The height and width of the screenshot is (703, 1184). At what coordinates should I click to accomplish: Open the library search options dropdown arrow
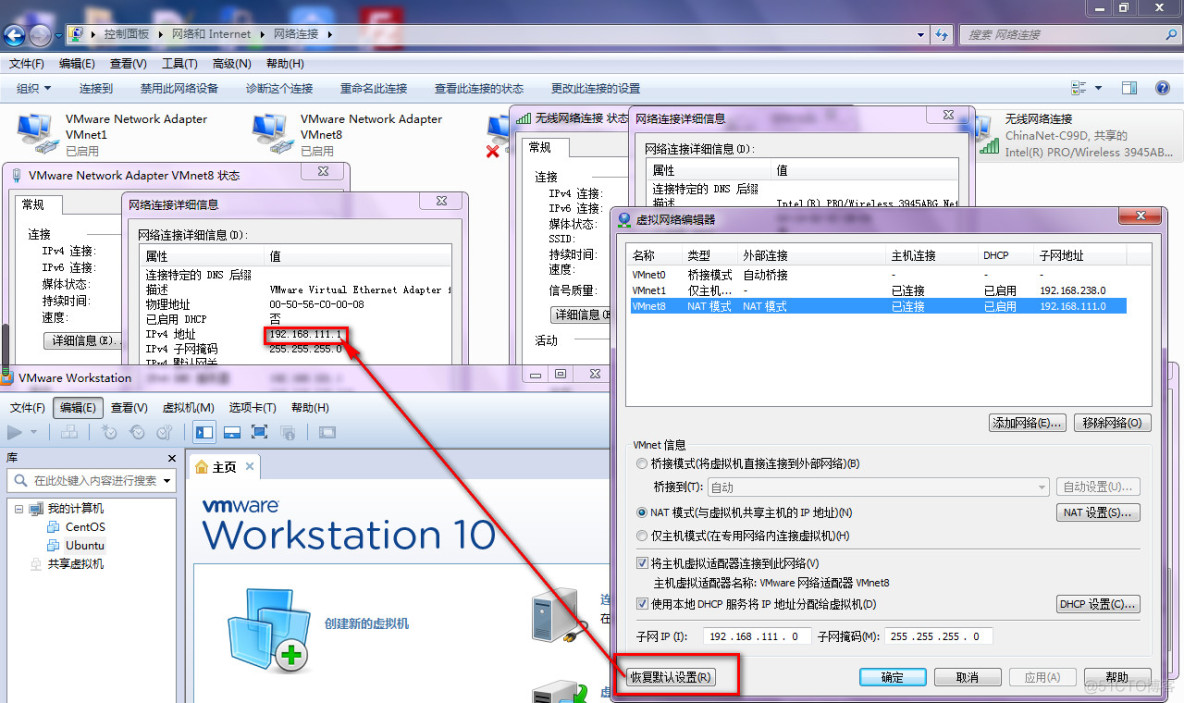tap(167, 480)
